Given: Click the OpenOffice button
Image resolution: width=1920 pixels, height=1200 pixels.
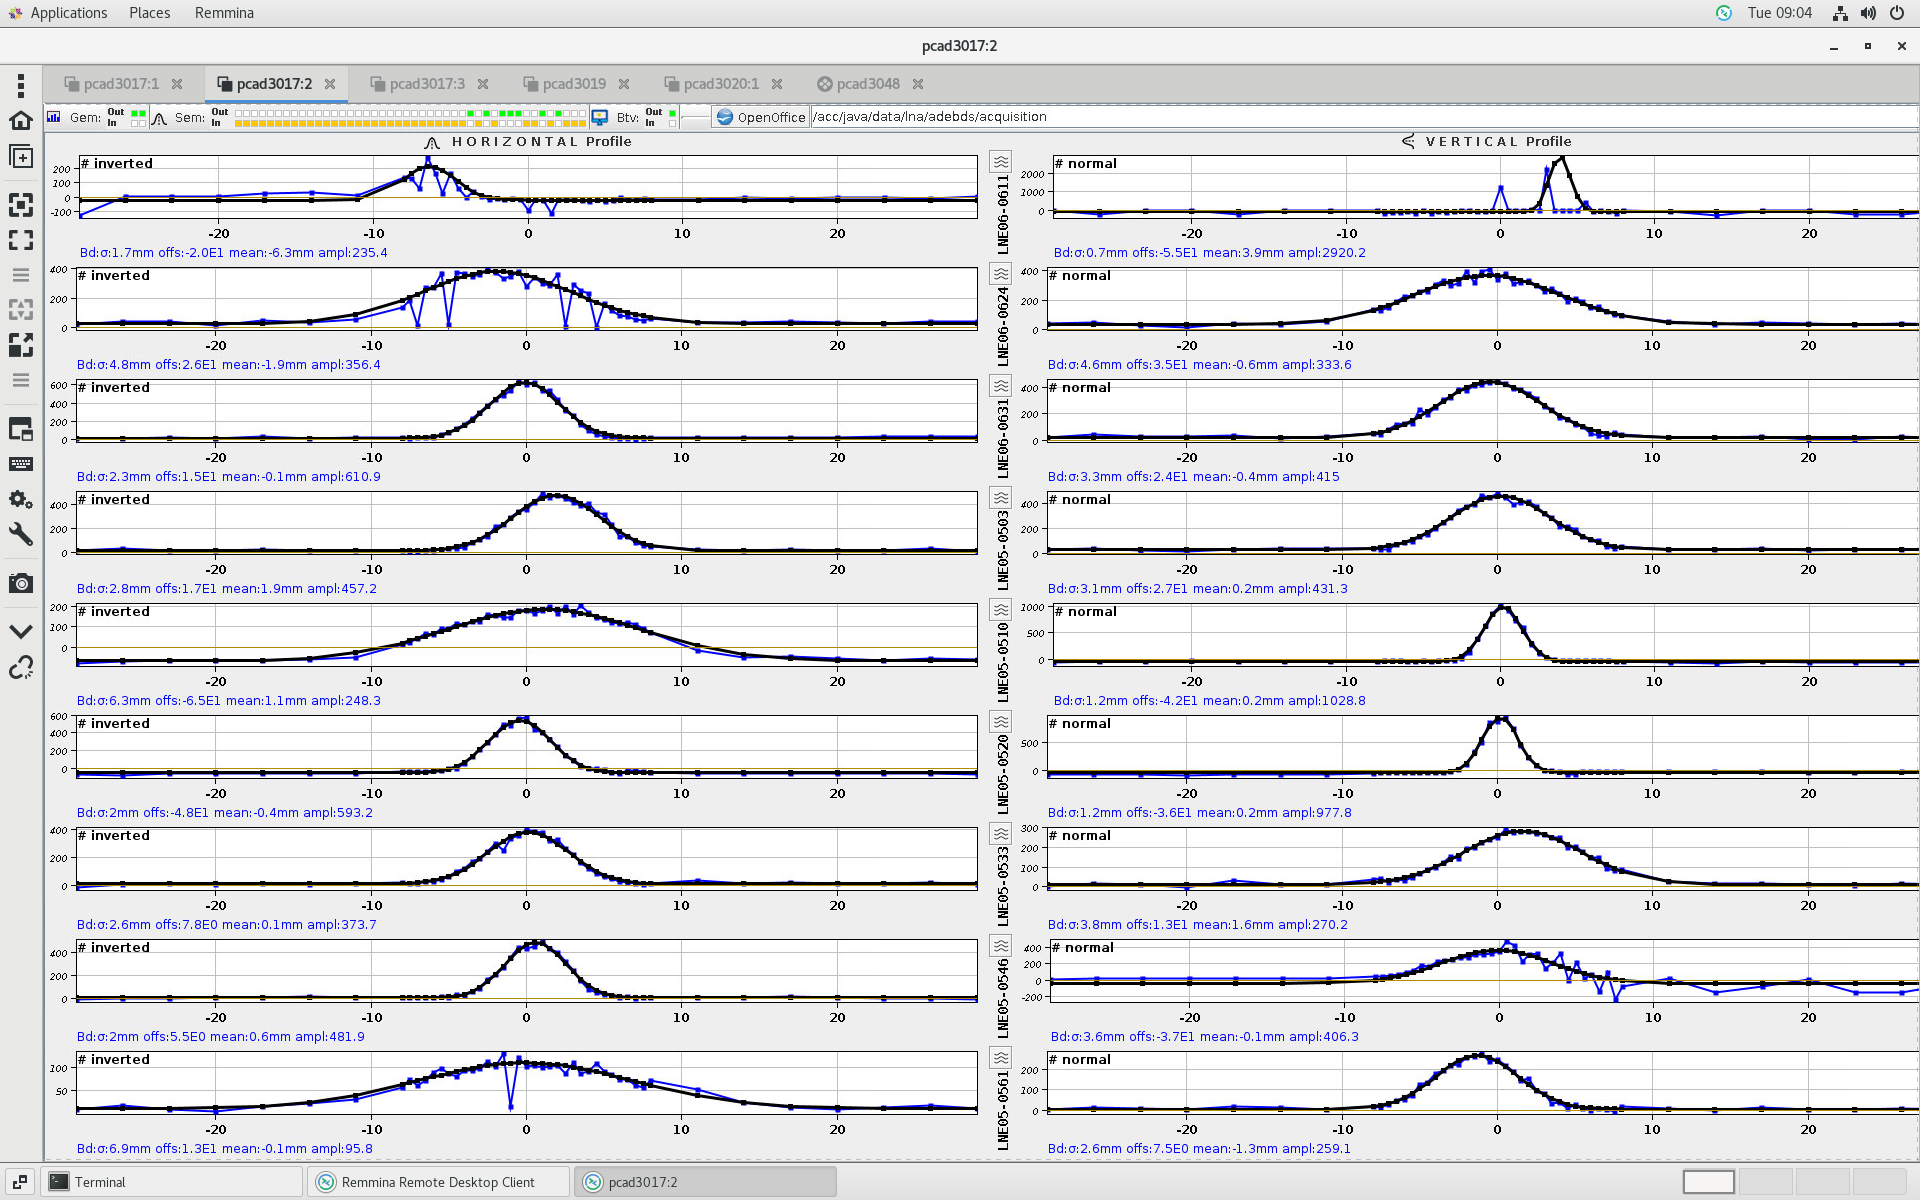Looking at the screenshot, I should click(x=760, y=117).
